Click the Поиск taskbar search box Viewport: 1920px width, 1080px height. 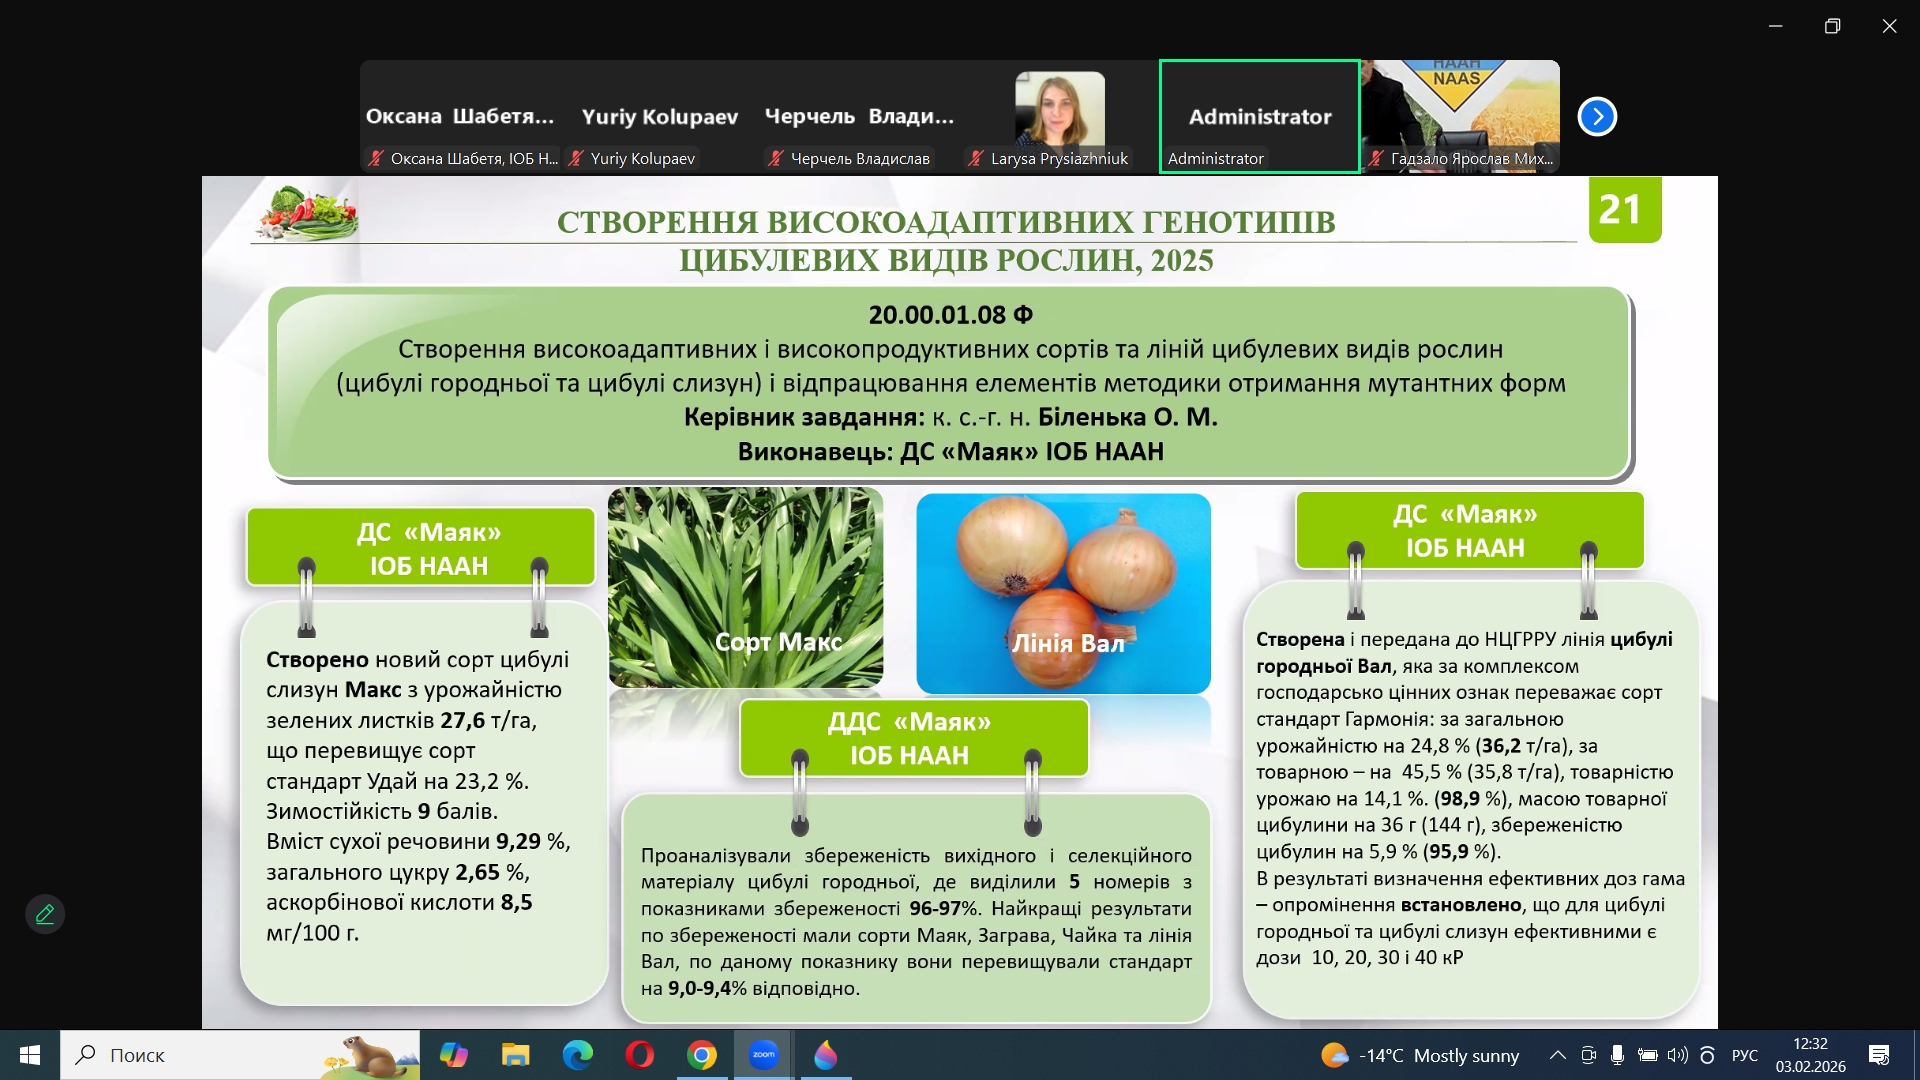[200, 1055]
